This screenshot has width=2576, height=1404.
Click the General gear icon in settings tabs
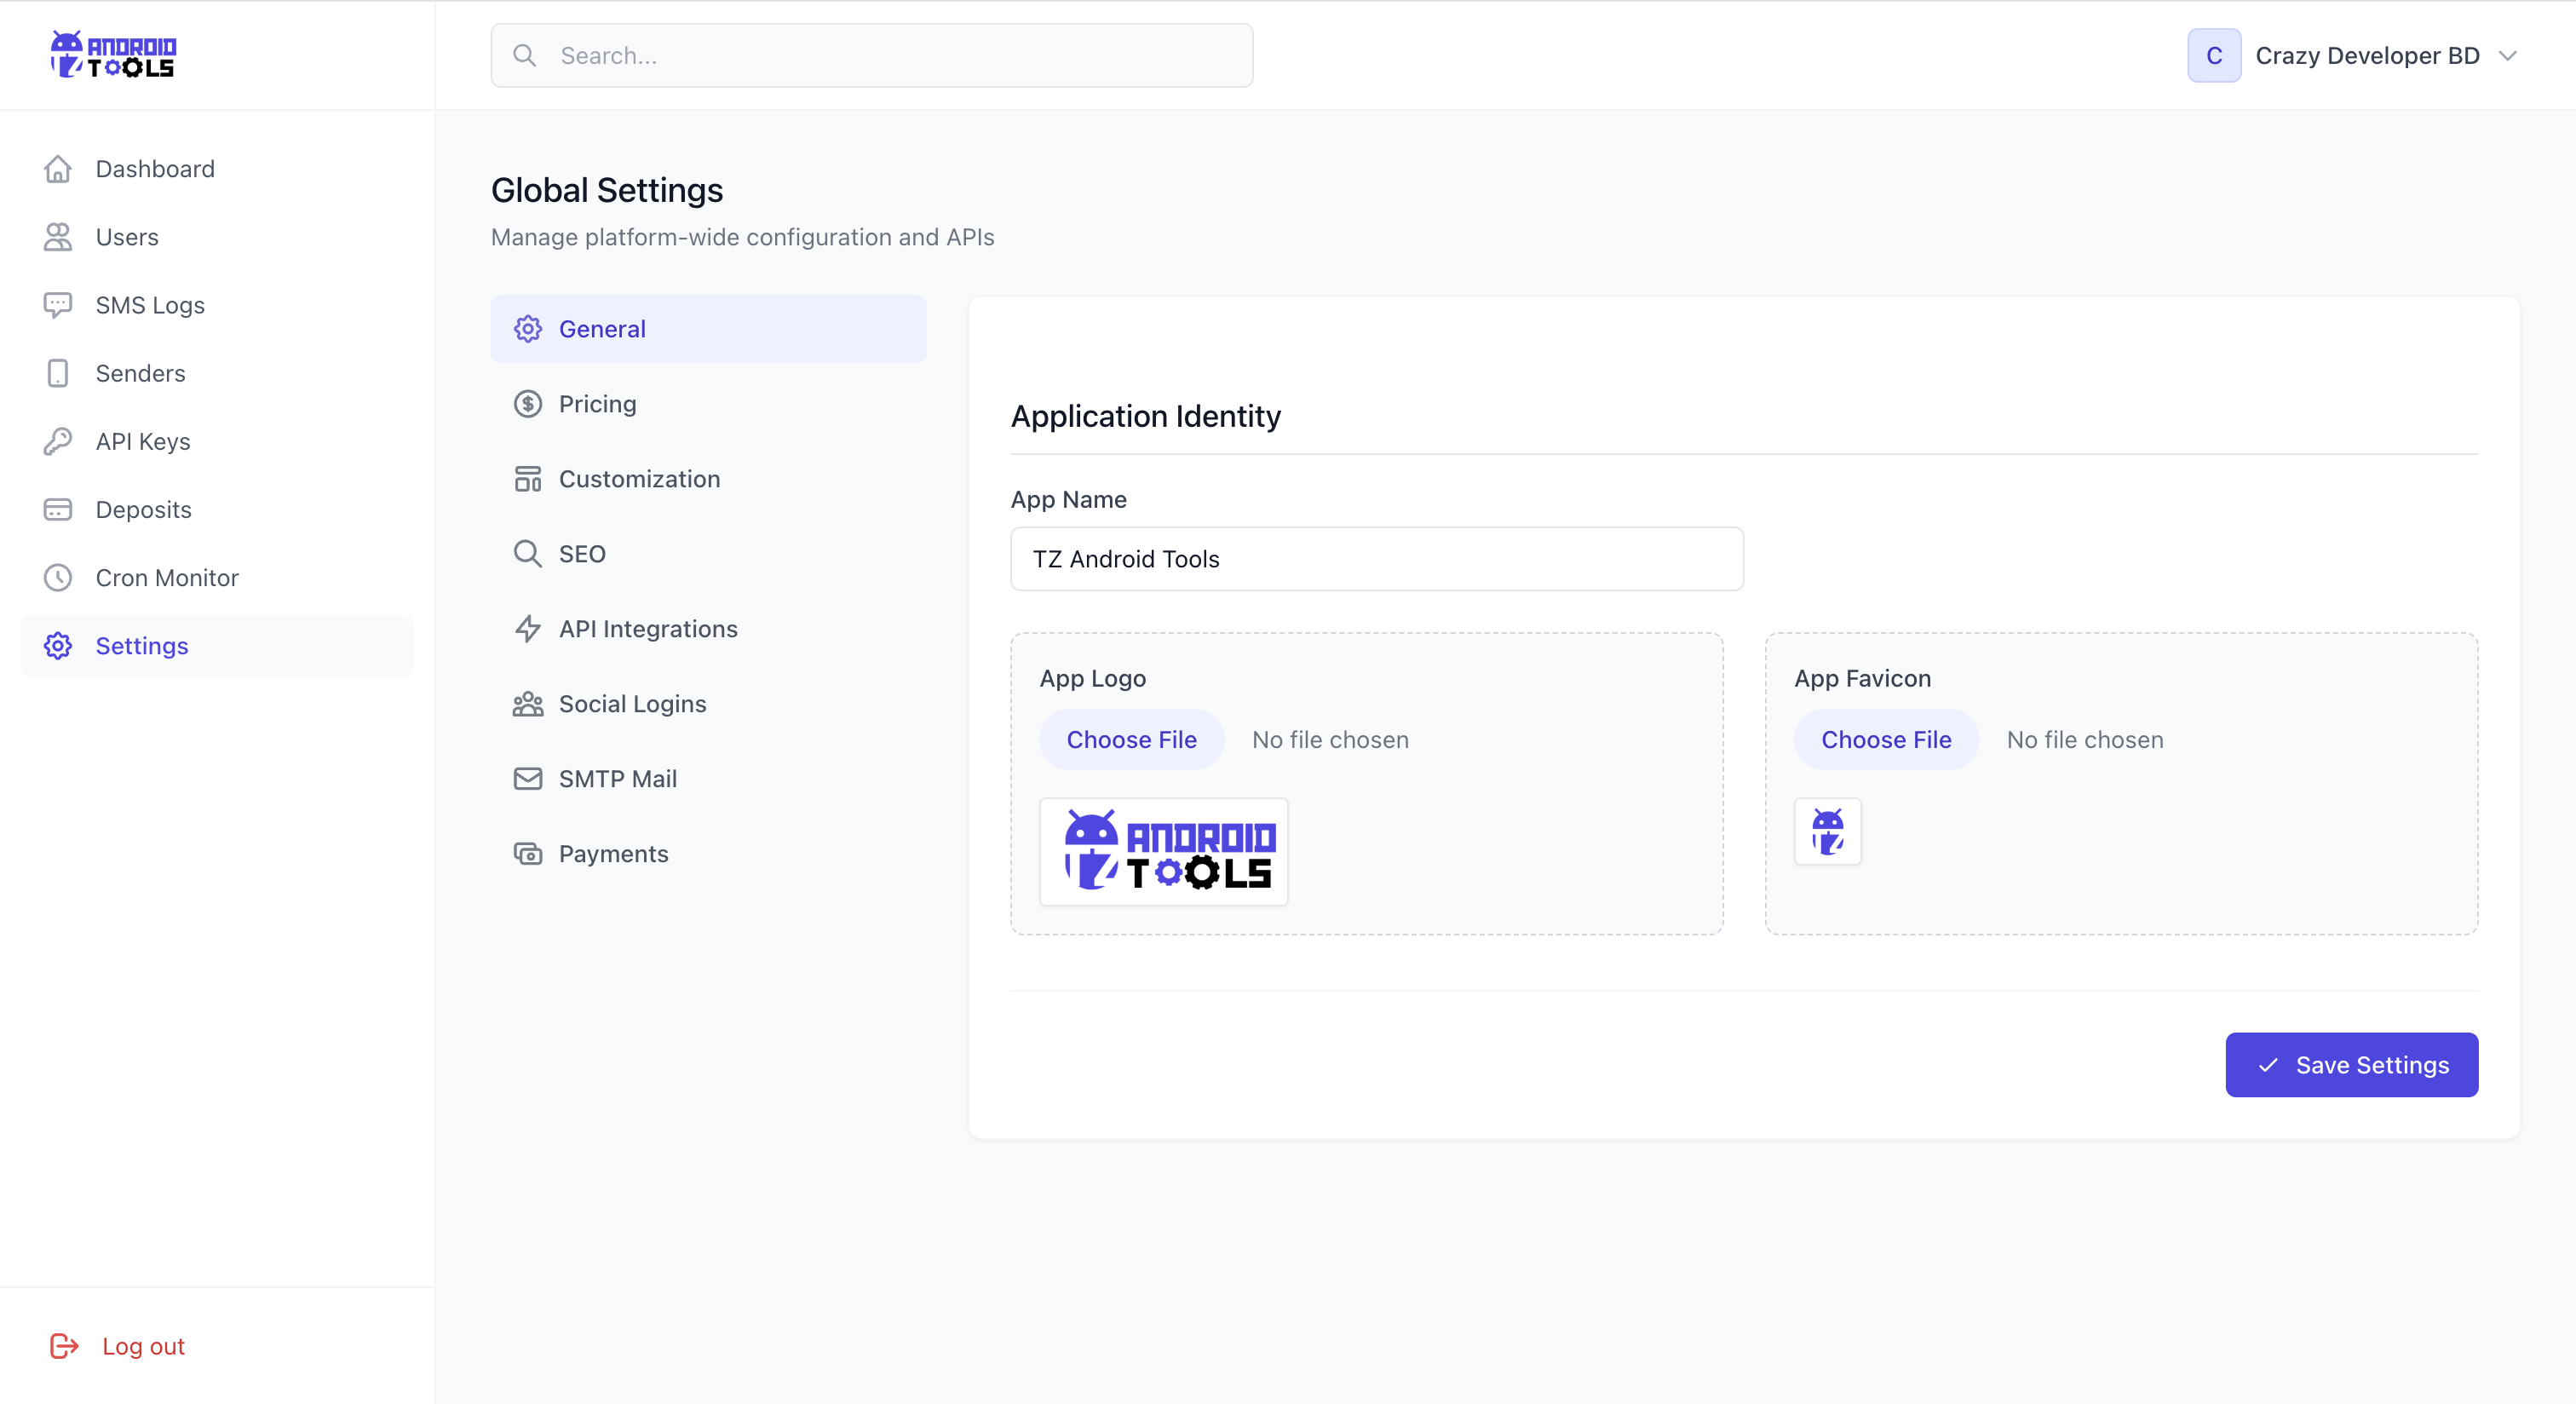tap(527, 329)
